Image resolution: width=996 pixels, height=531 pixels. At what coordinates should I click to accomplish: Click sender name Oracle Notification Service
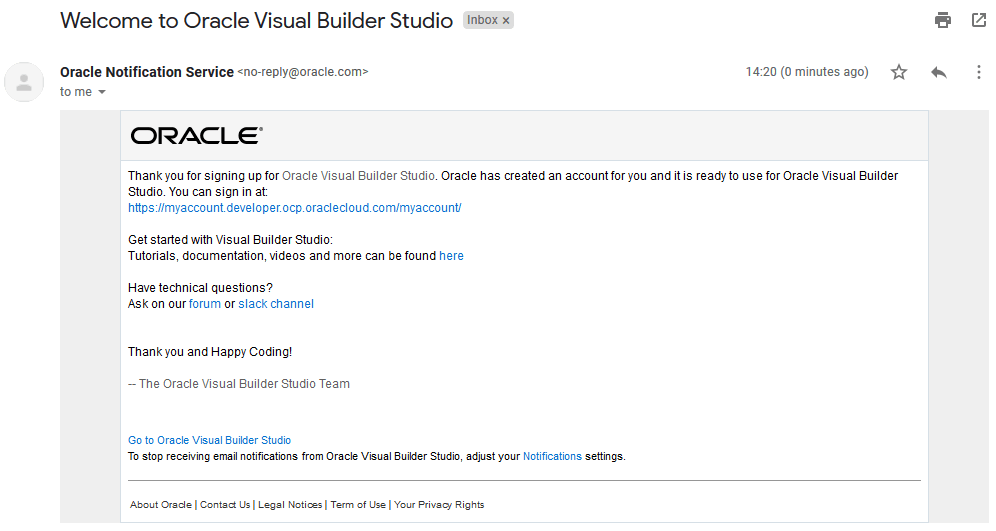pos(147,72)
